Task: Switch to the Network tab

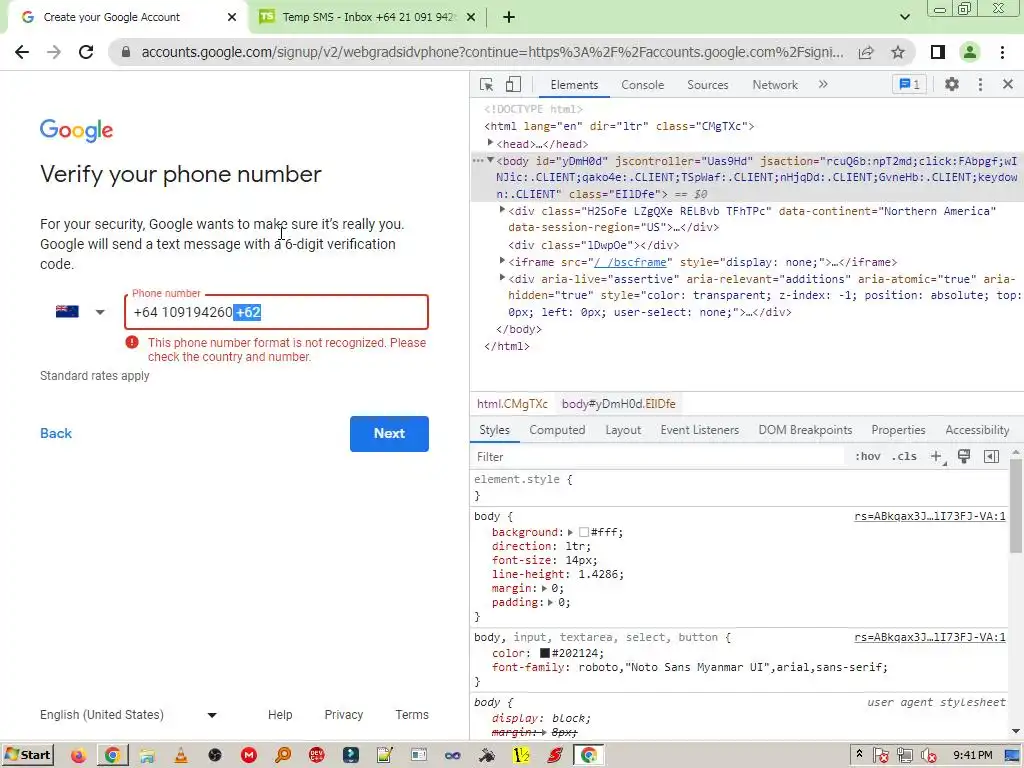Action: coord(775,85)
